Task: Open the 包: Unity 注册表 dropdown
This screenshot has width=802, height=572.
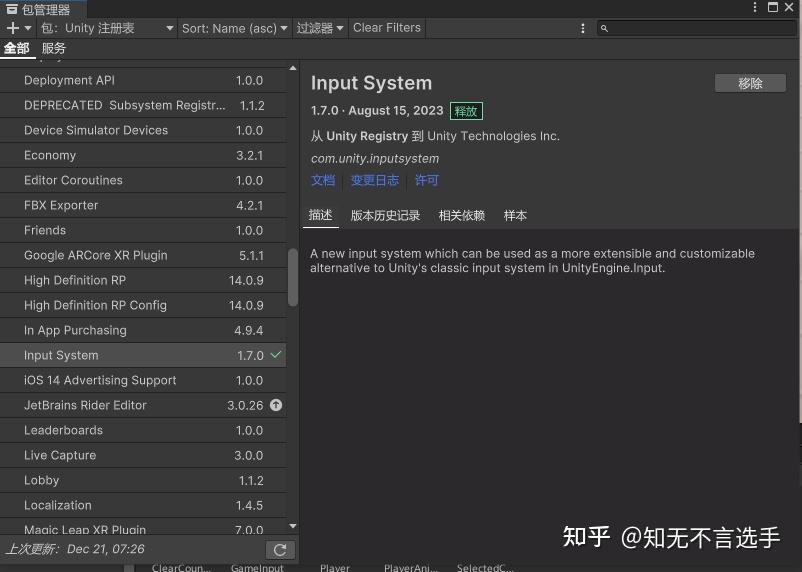Action: pos(107,28)
